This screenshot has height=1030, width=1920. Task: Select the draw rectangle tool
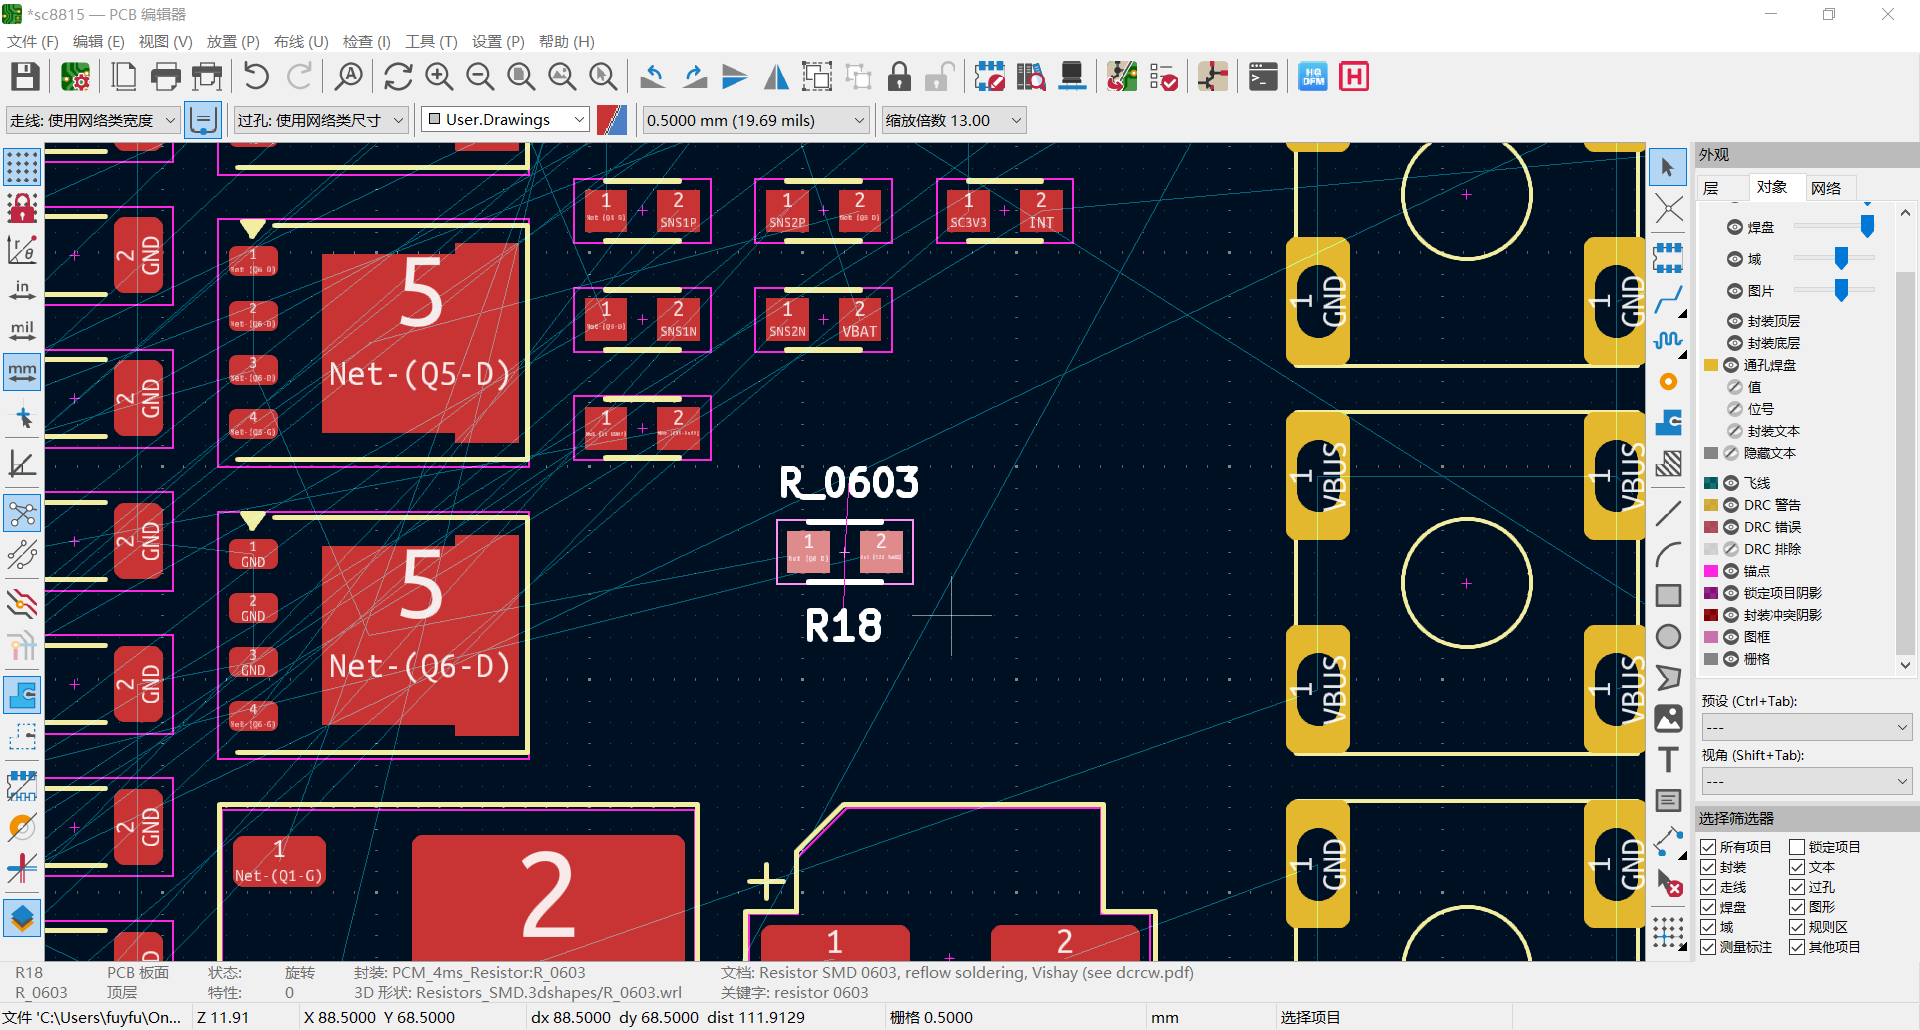coord(1668,596)
